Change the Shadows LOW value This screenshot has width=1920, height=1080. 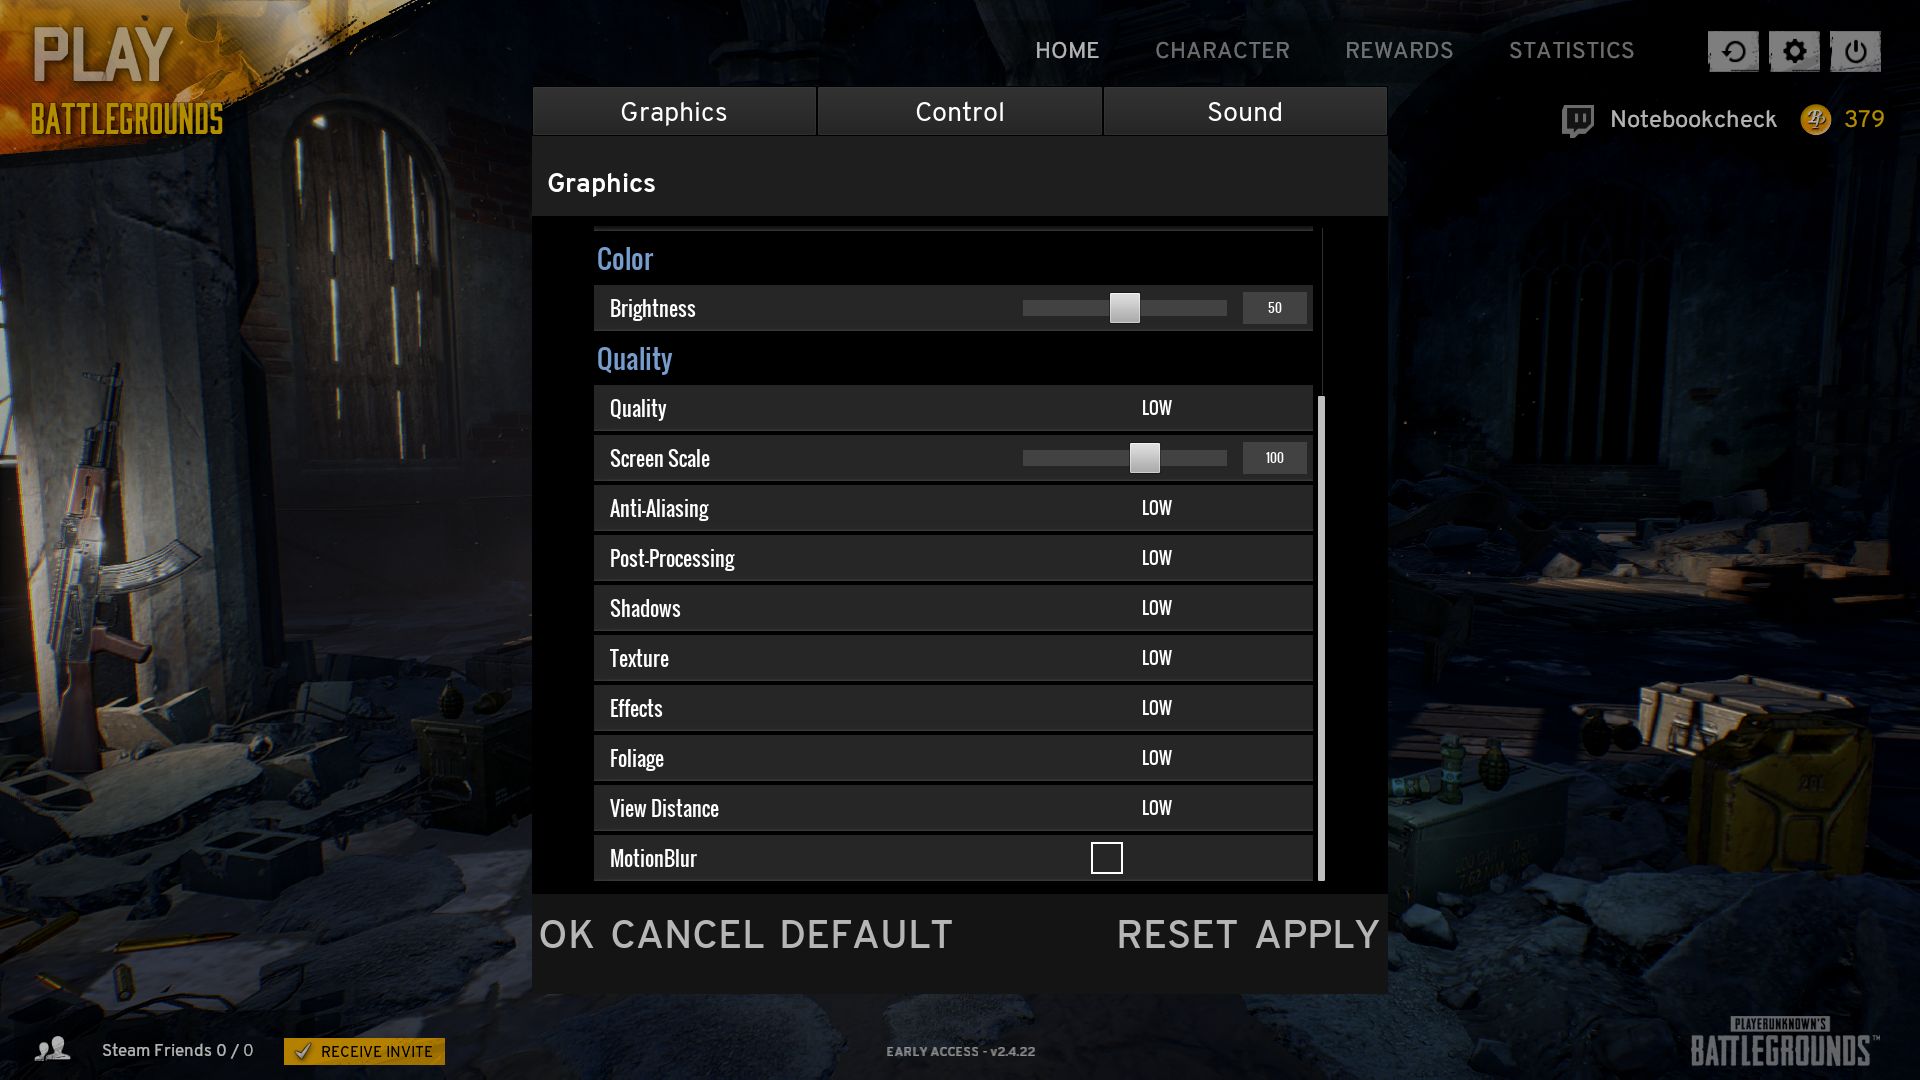tap(1156, 608)
